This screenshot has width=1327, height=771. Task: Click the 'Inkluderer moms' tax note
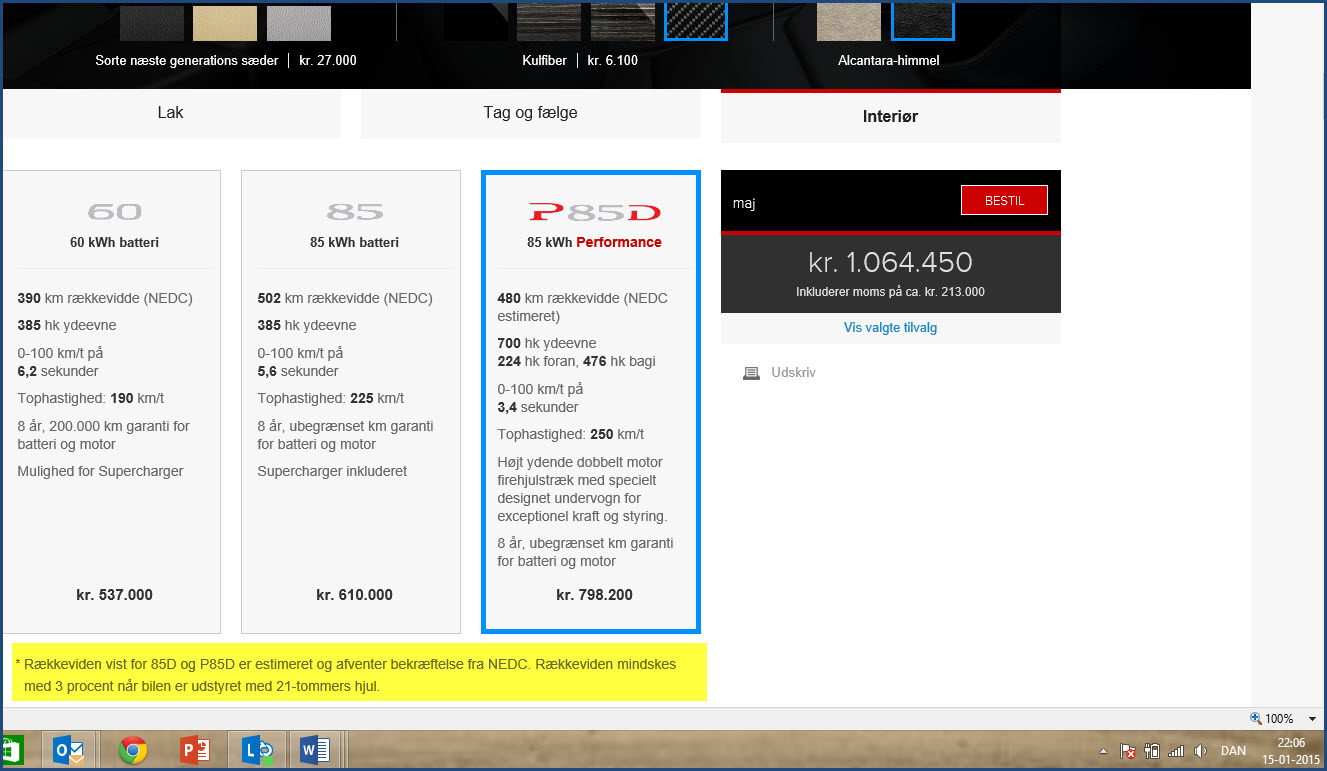[890, 292]
